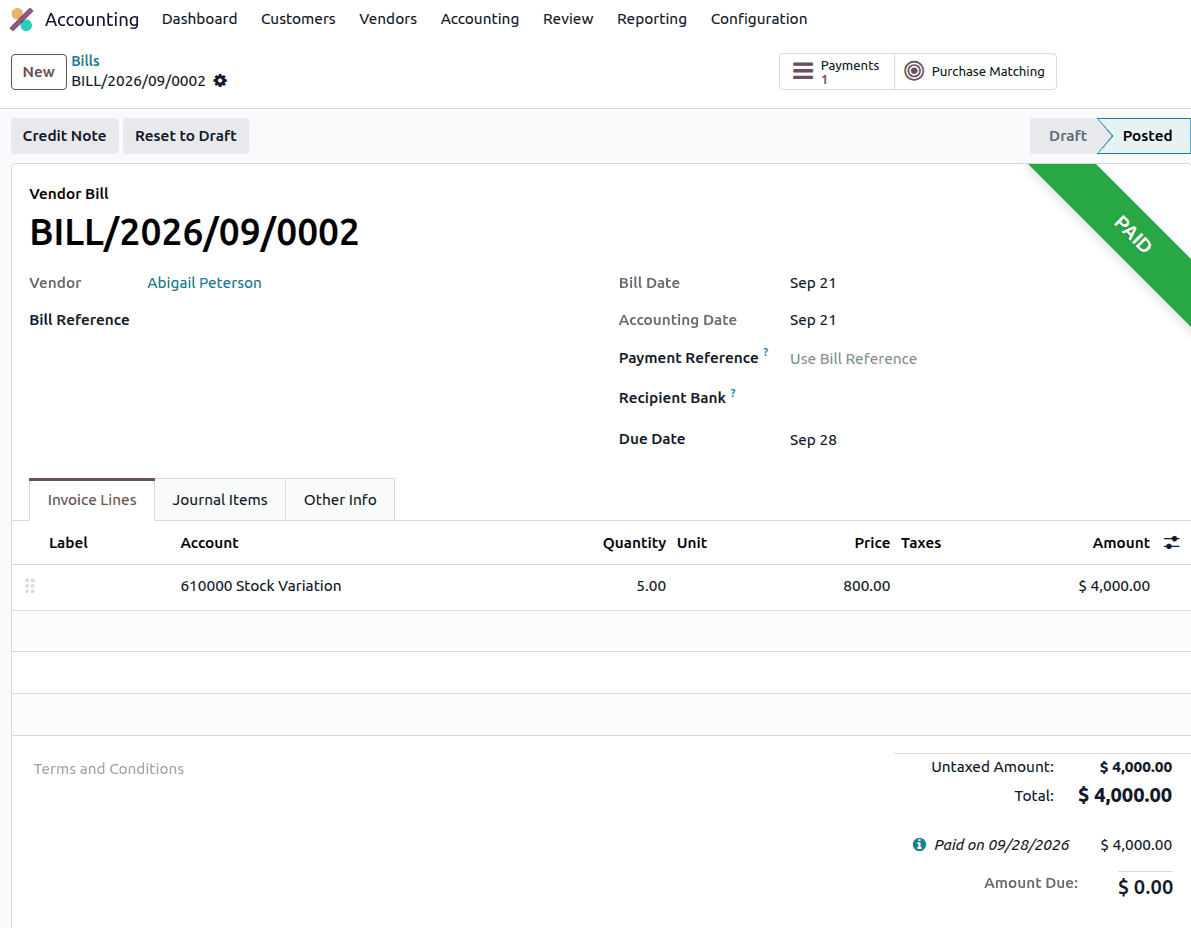This screenshot has height=928, width=1191.
Task: Open the Accounting menu in the top bar
Action: point(480,19)
